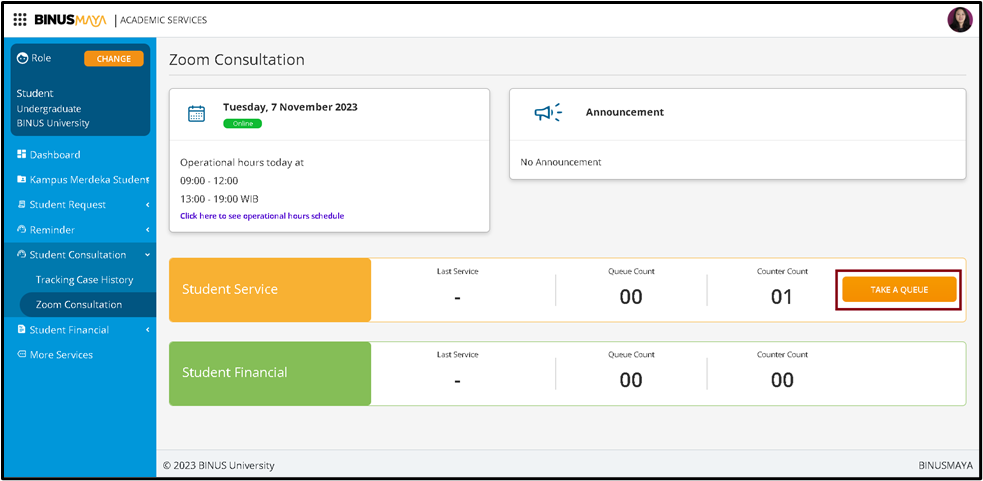Click the Announcement heading

click(x=624, y=112)
